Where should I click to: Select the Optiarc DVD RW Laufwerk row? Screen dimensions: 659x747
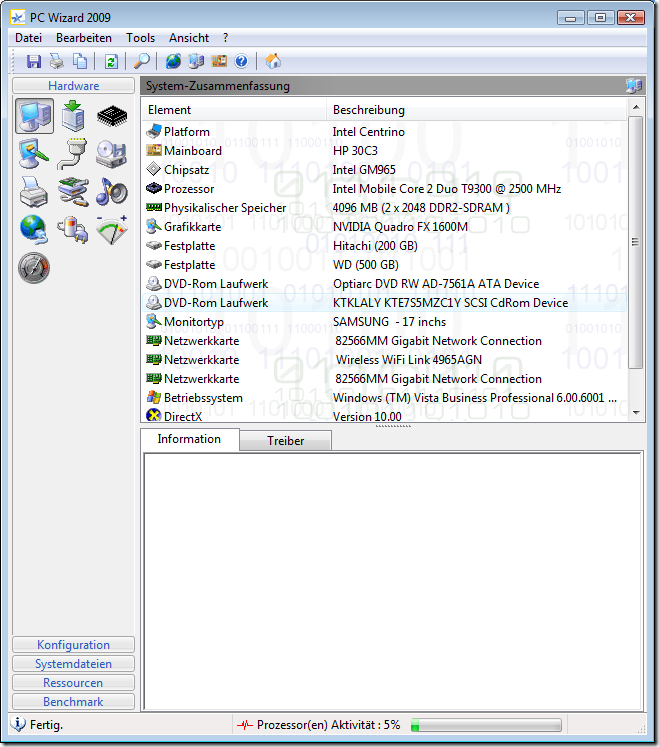(384, 284)
